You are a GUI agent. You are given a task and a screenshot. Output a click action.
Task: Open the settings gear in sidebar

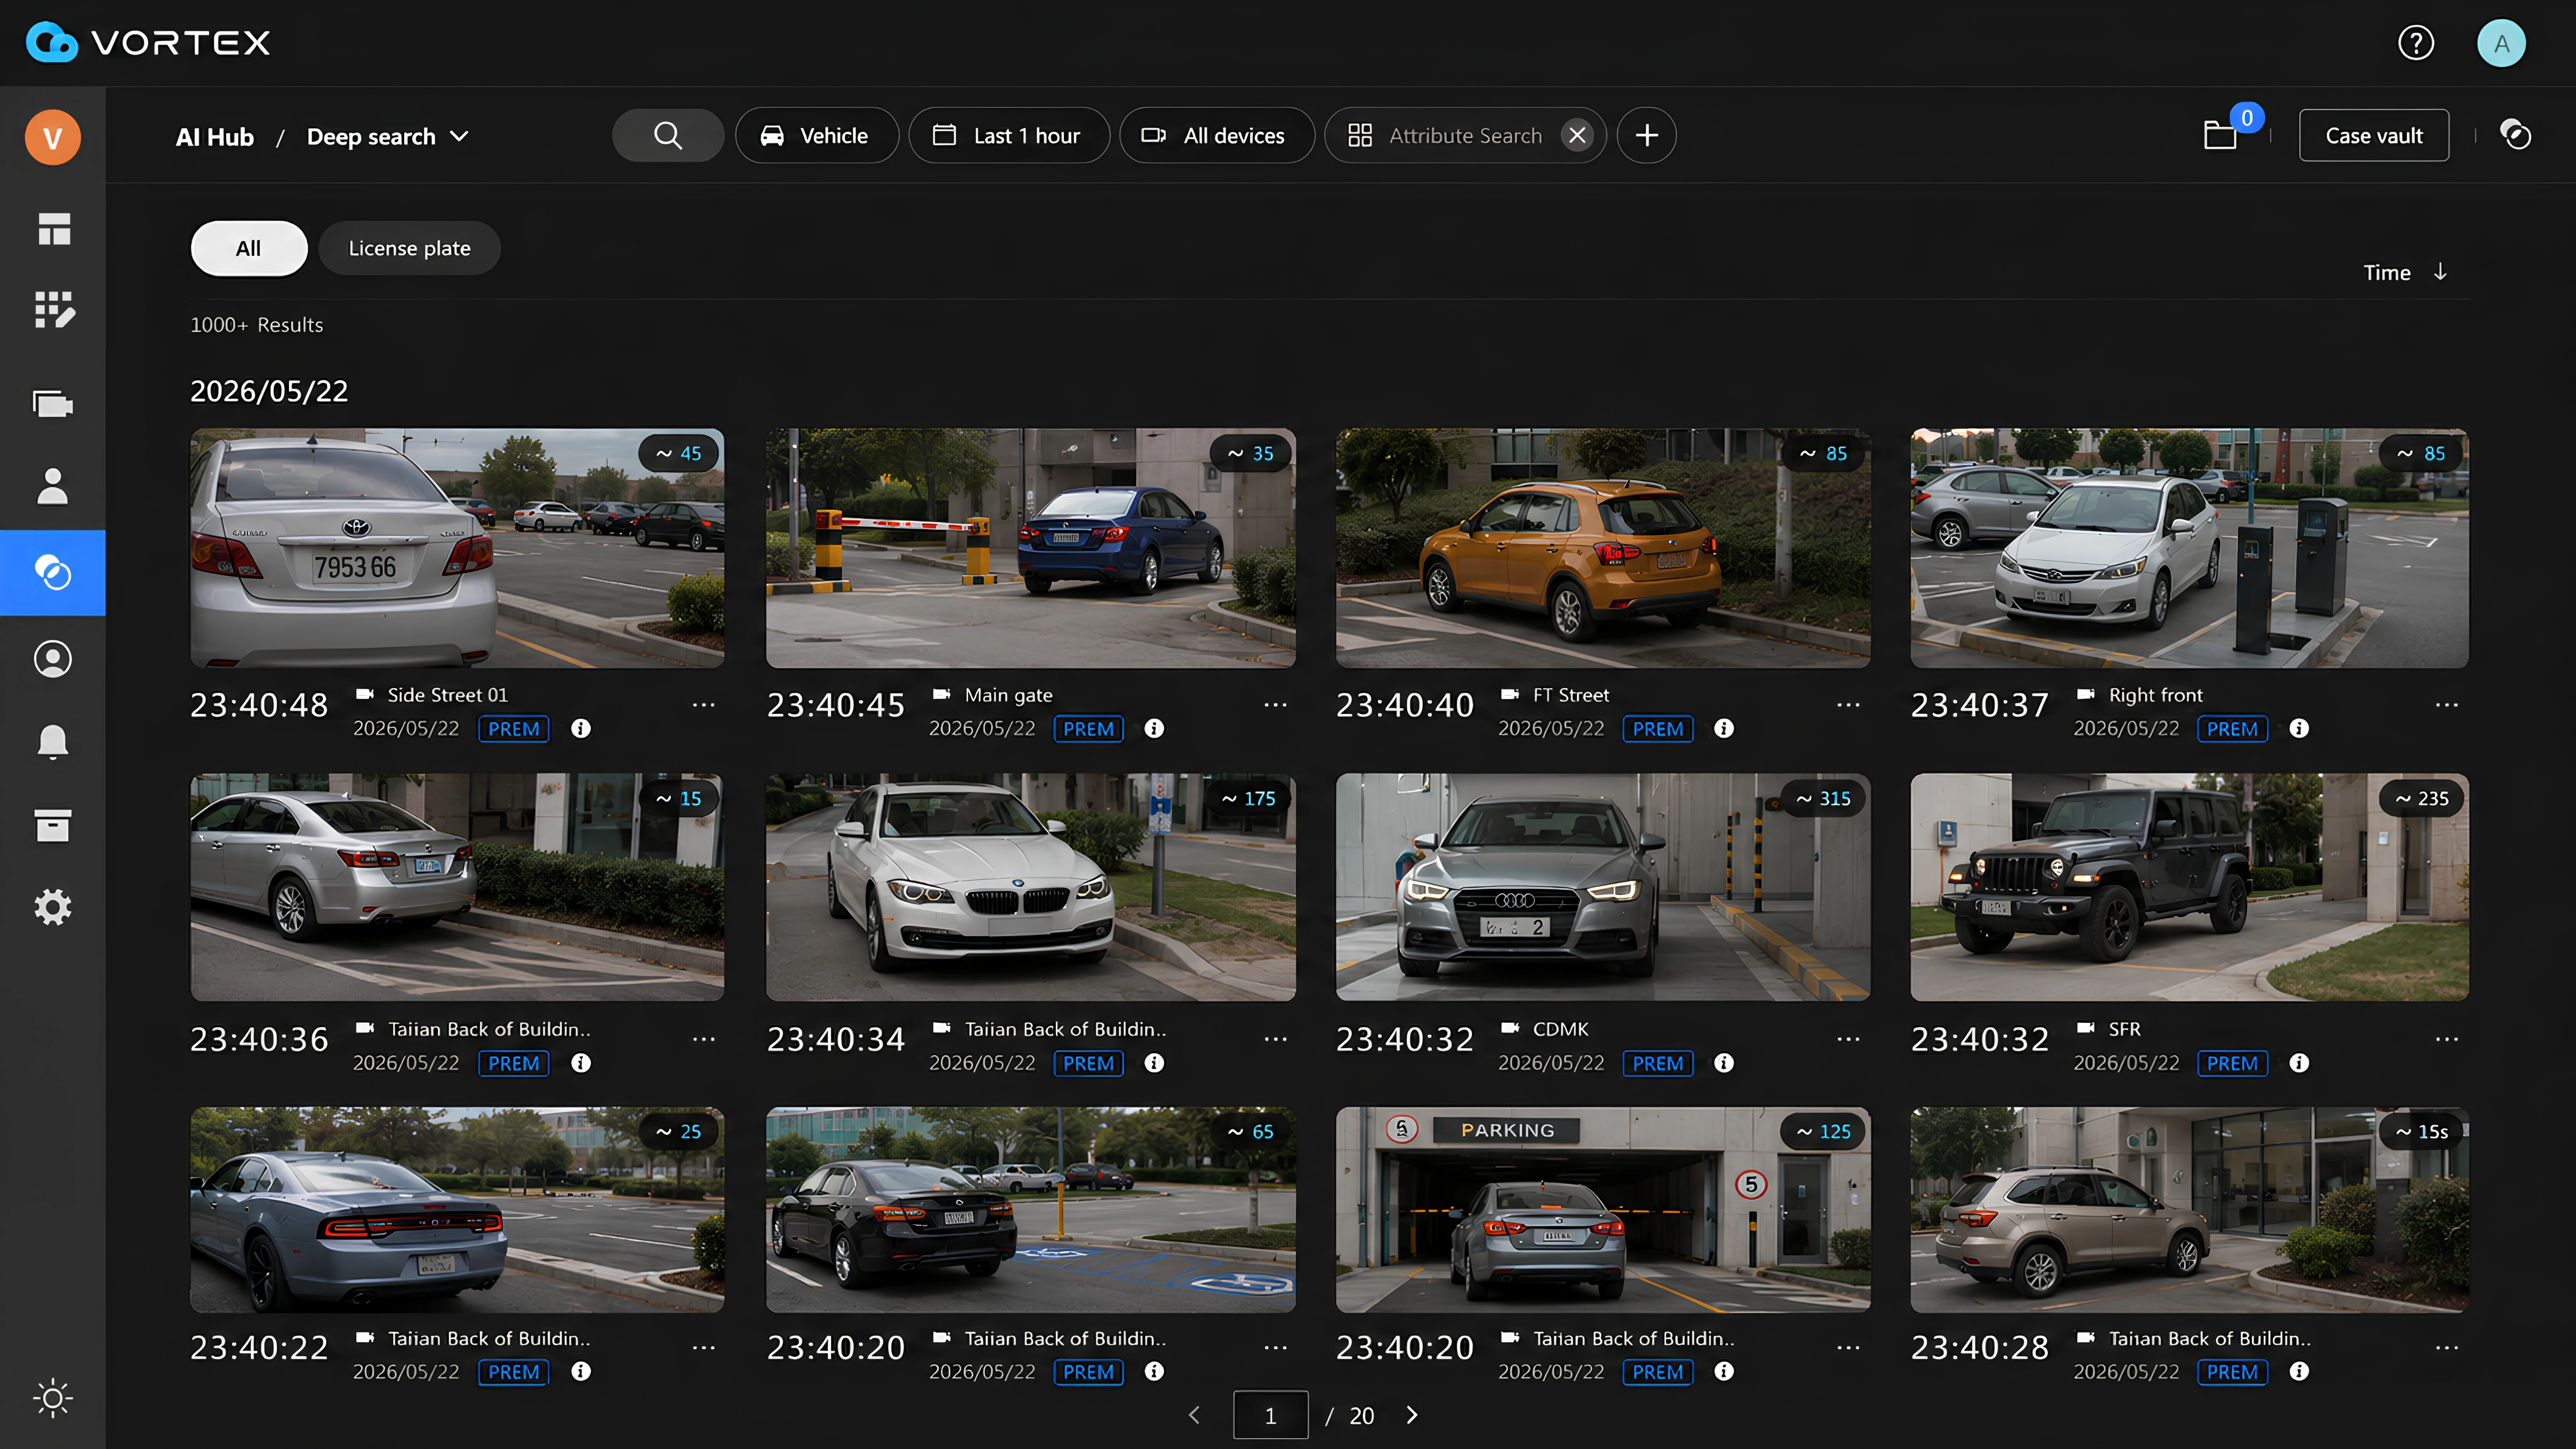[x=53, y=907]
